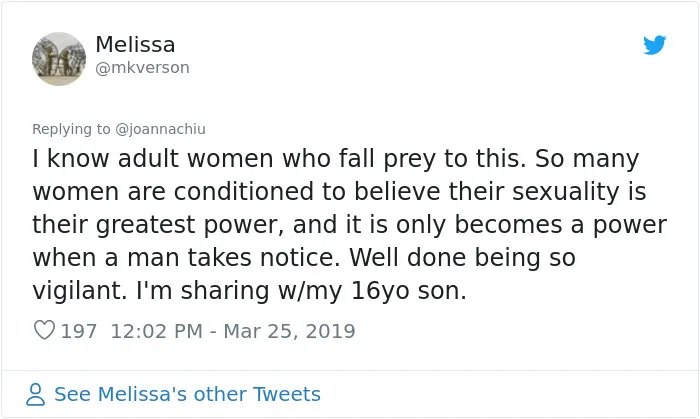
Task: Click the @mkverson handle
Action: 142,68
